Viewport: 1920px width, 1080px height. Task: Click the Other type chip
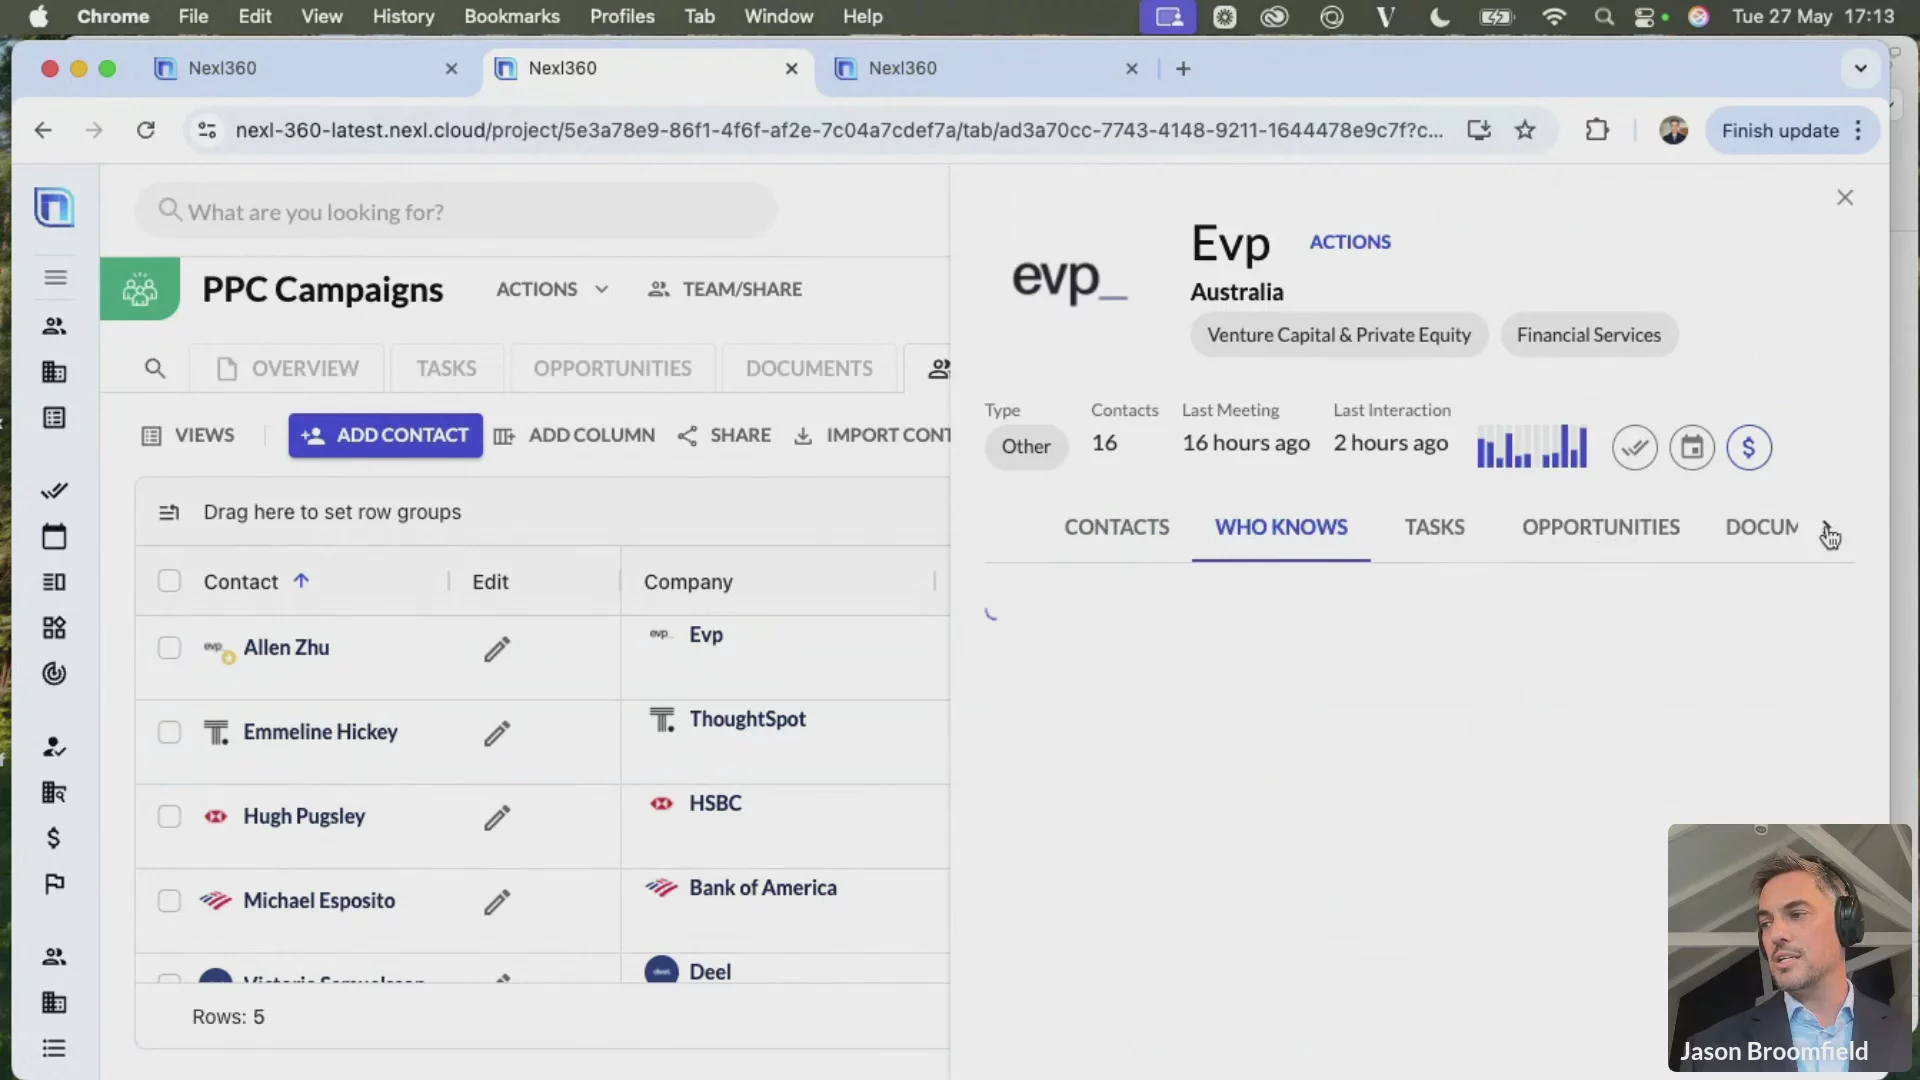[1026, 446]
